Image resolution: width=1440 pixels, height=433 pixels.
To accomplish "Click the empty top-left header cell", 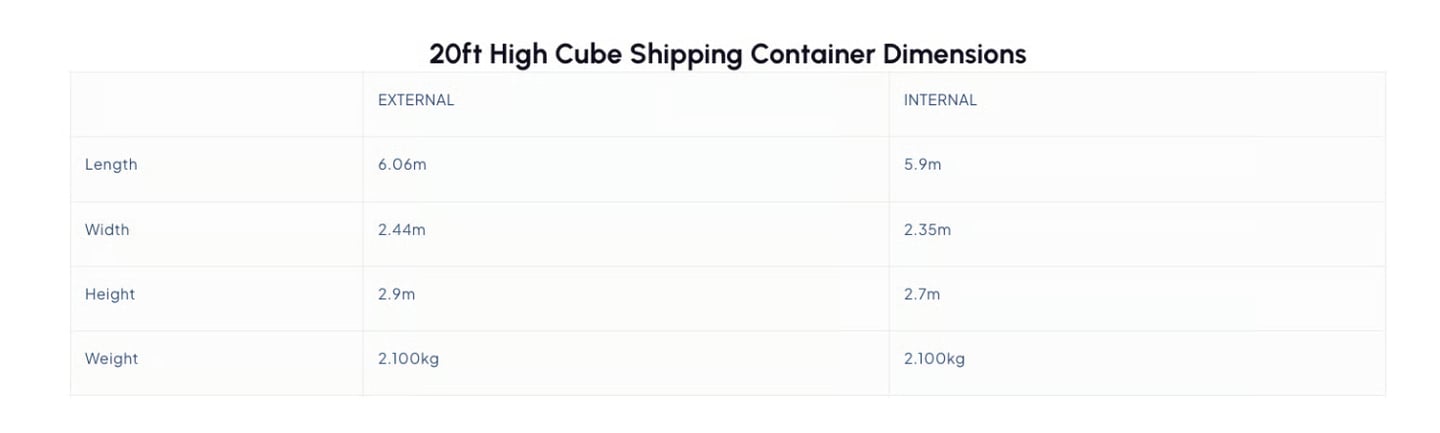I will click(216, 104).
